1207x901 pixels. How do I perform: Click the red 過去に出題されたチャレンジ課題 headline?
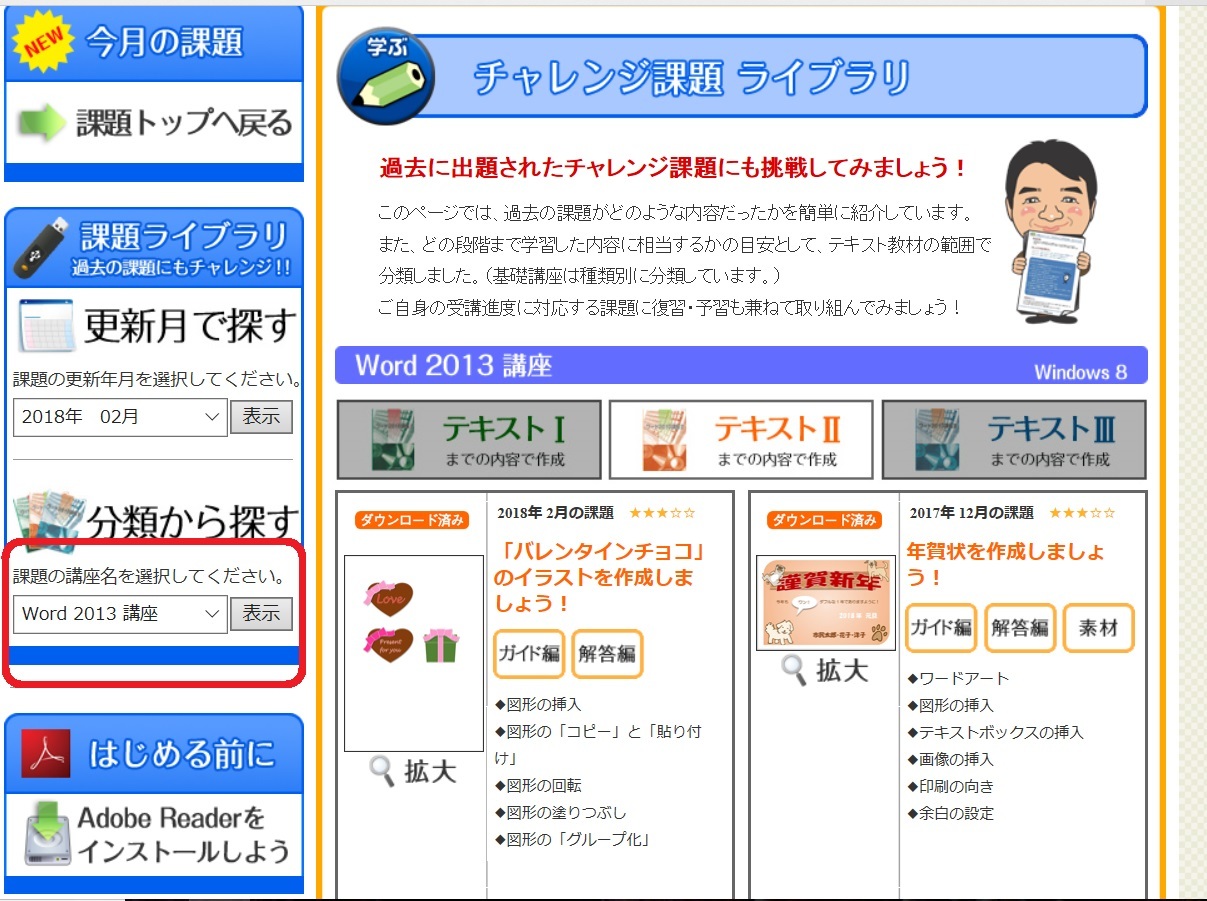point(674,168)
